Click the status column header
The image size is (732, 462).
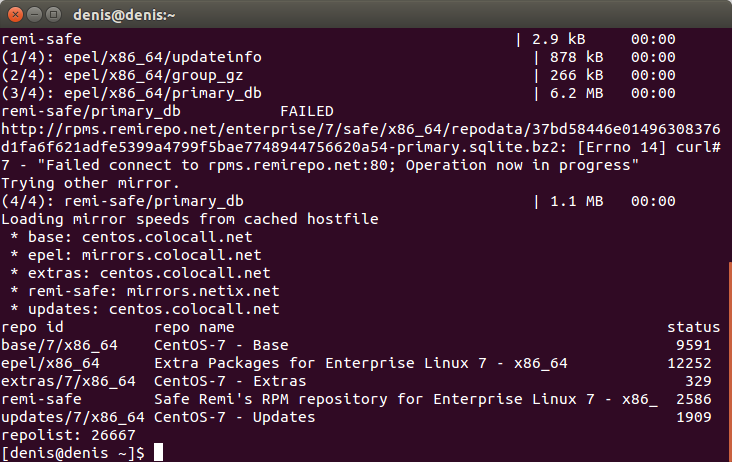click(693, 327)
